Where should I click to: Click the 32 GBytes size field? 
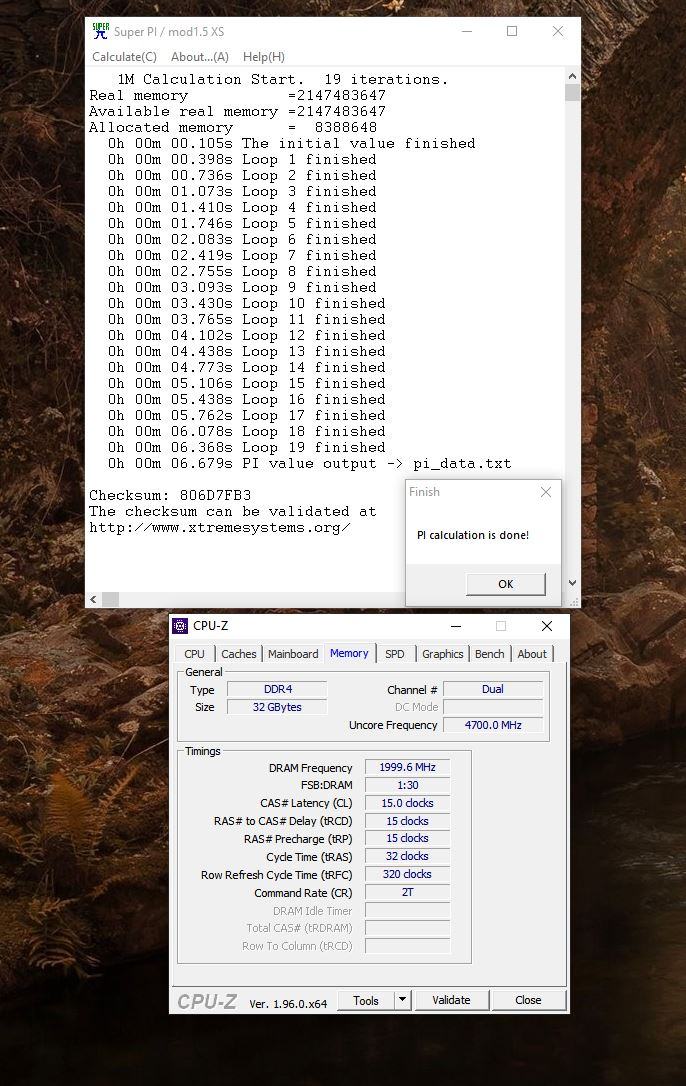(277, 707)
